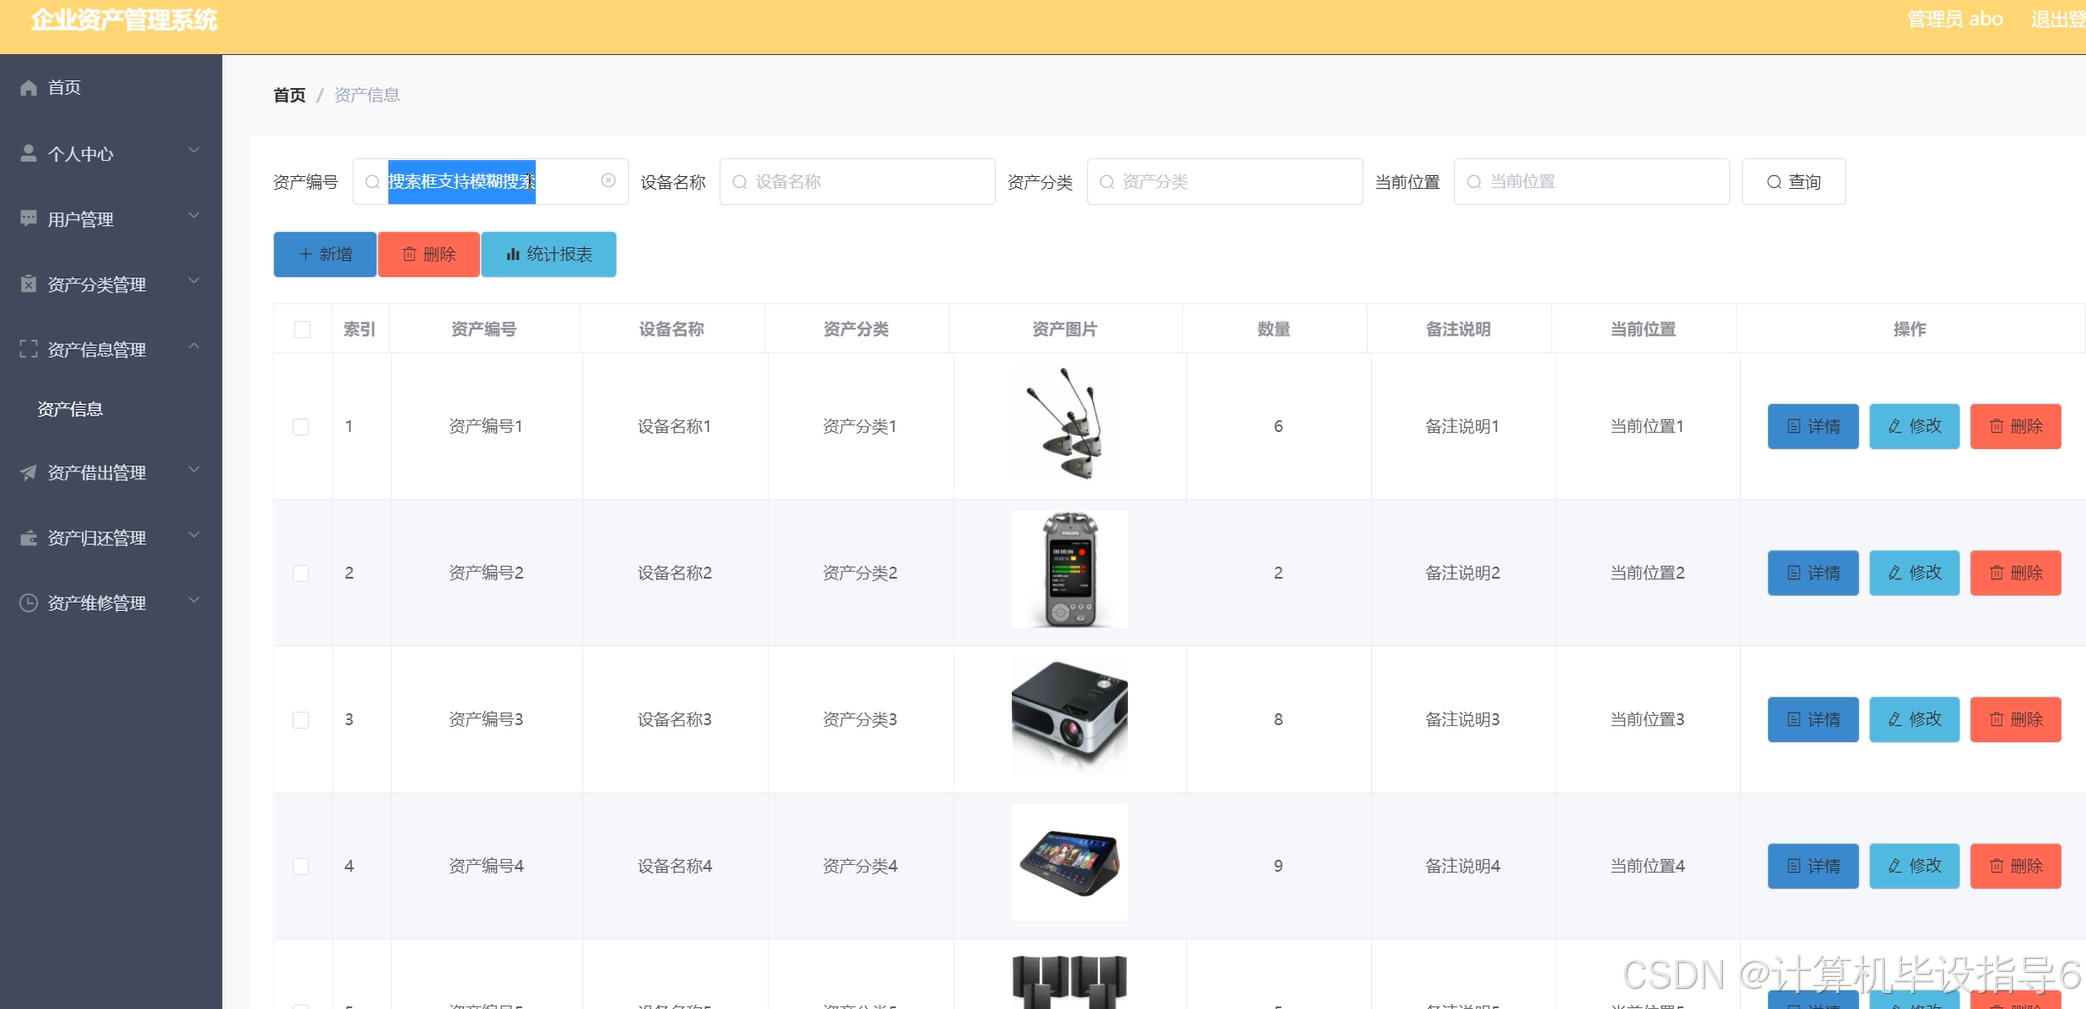Image resolution: width=2086 pixels, height=1009 pixels.
Task: Open the 首页 sidebar menu item
Action: (111, 88)
